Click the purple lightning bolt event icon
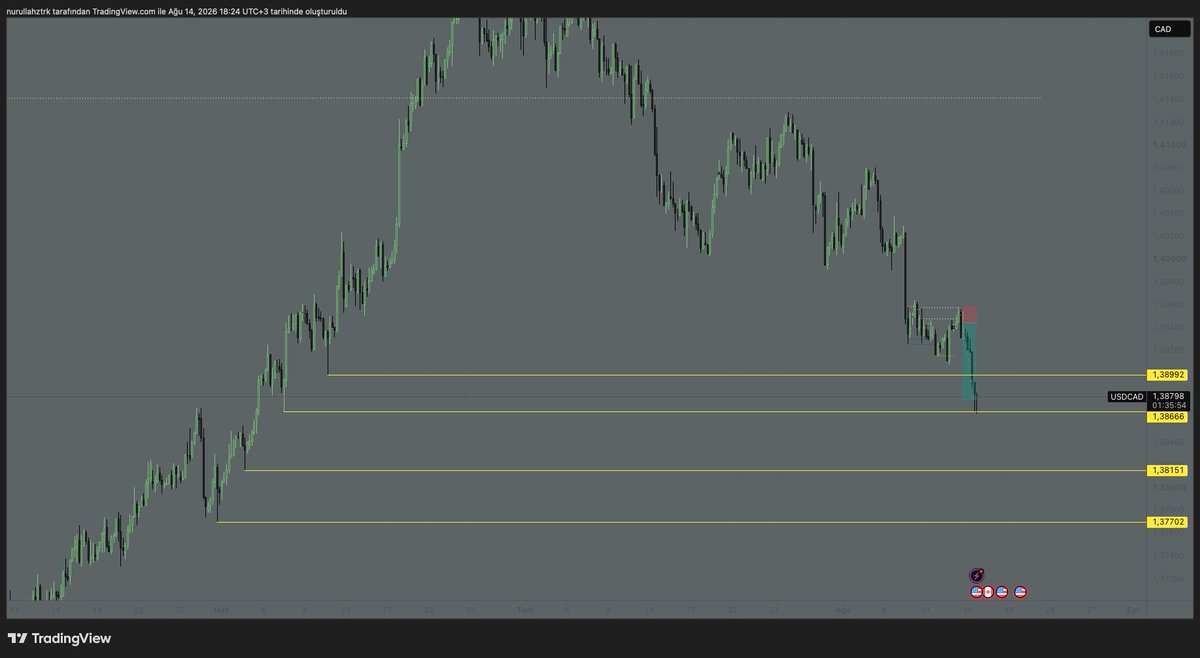The width and height of the screenshot is (1200, 658). (977, 575)
